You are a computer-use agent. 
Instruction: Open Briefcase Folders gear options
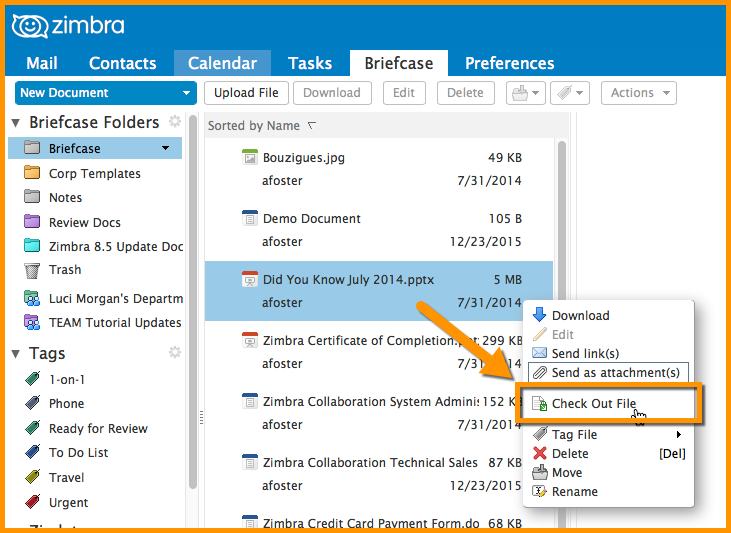click(175, 121)
